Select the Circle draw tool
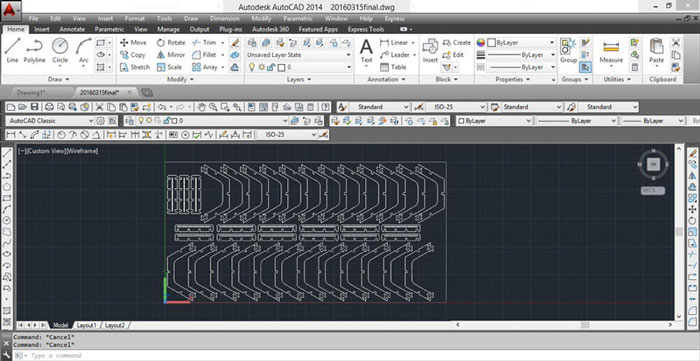Viewport: 700px width, 361px height. 60,50
